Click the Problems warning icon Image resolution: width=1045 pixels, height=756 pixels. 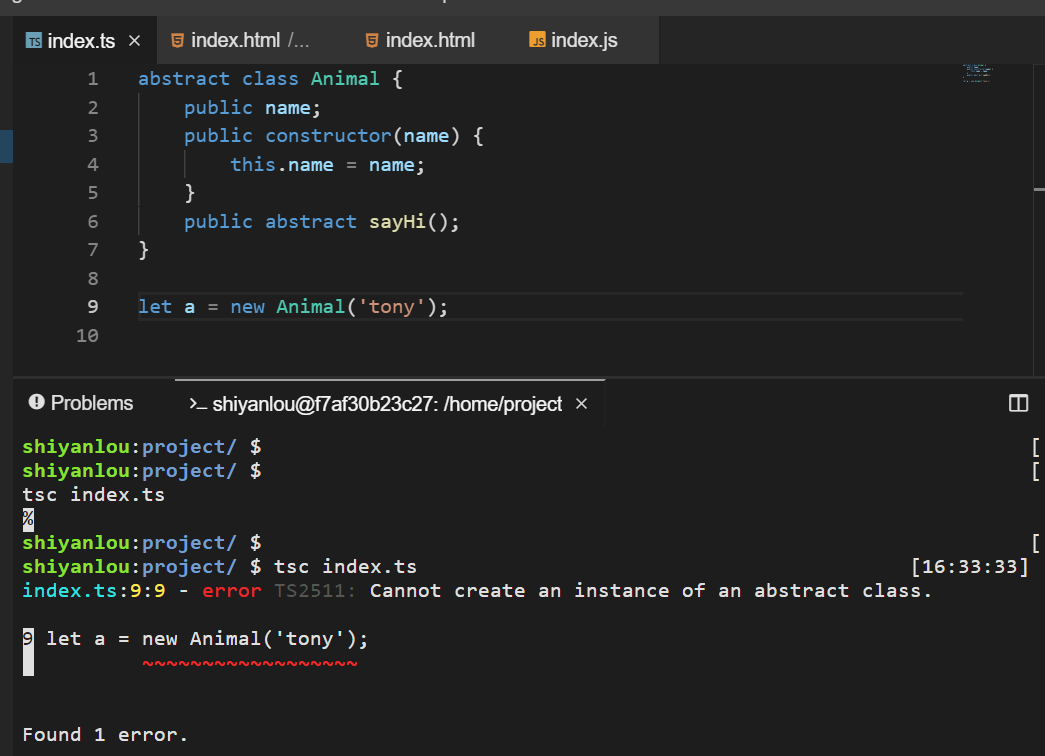pos(37,402)
